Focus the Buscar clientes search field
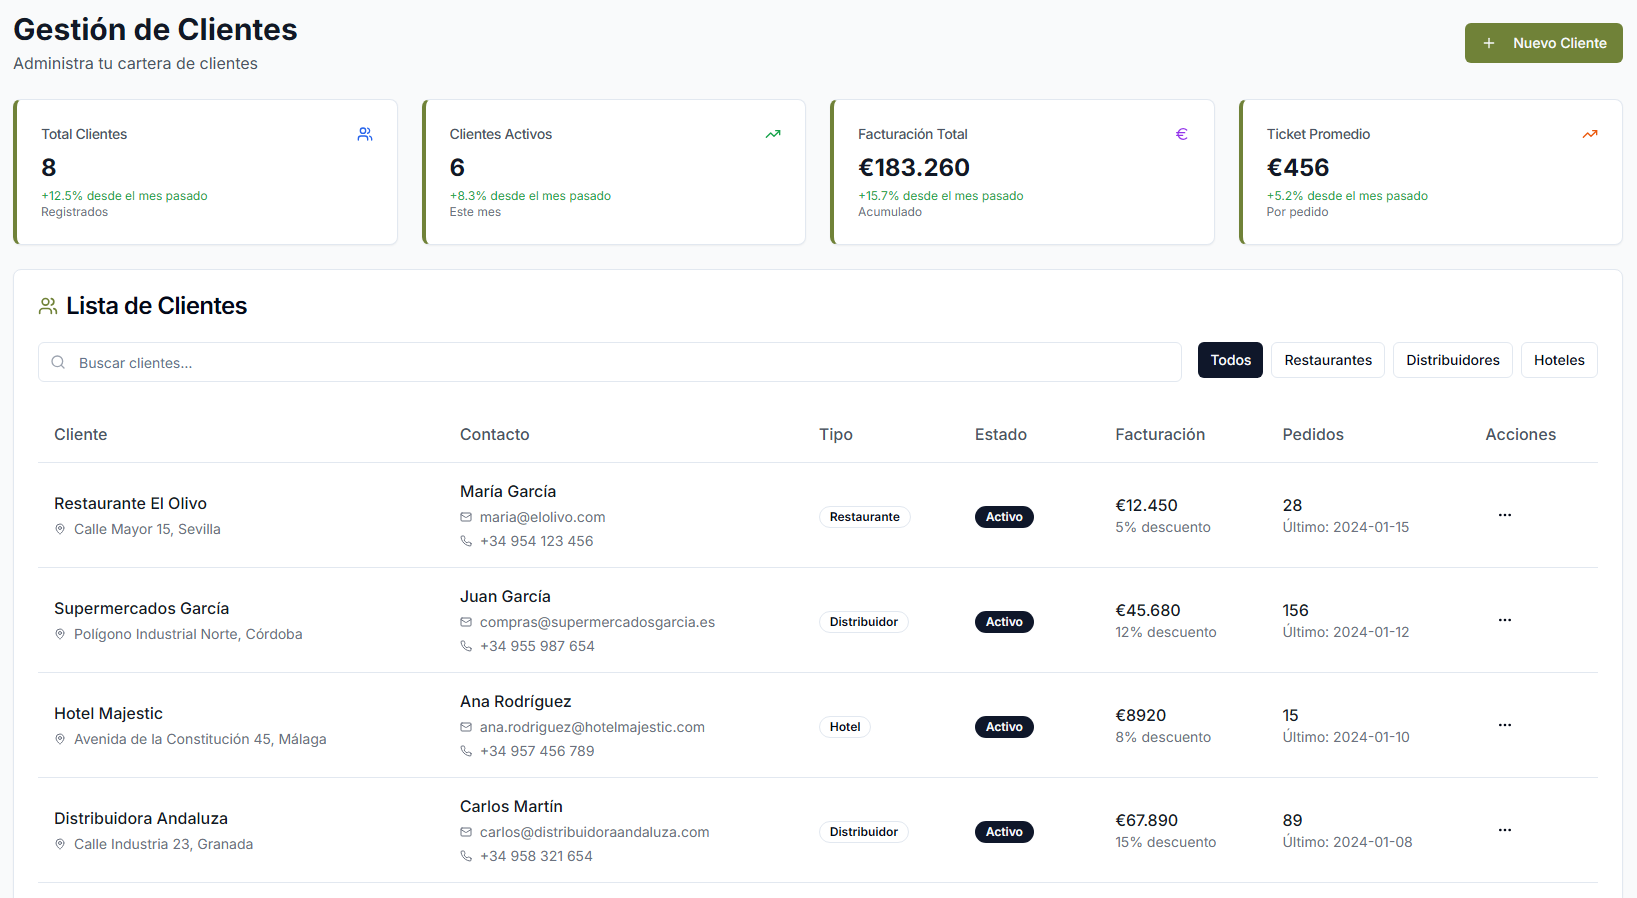This screenshot has width=1637, height=898. [620, 362]
